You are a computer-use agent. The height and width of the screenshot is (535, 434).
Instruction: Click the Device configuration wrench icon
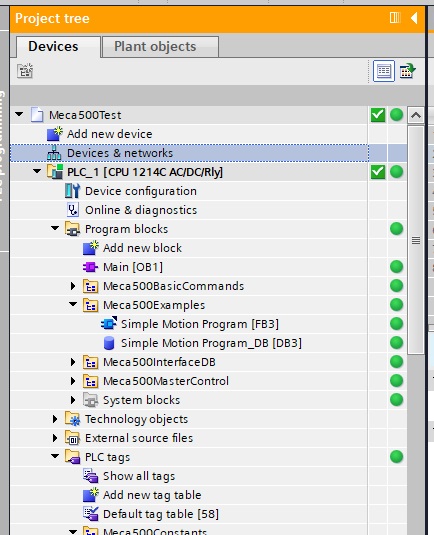pos(72,191)
